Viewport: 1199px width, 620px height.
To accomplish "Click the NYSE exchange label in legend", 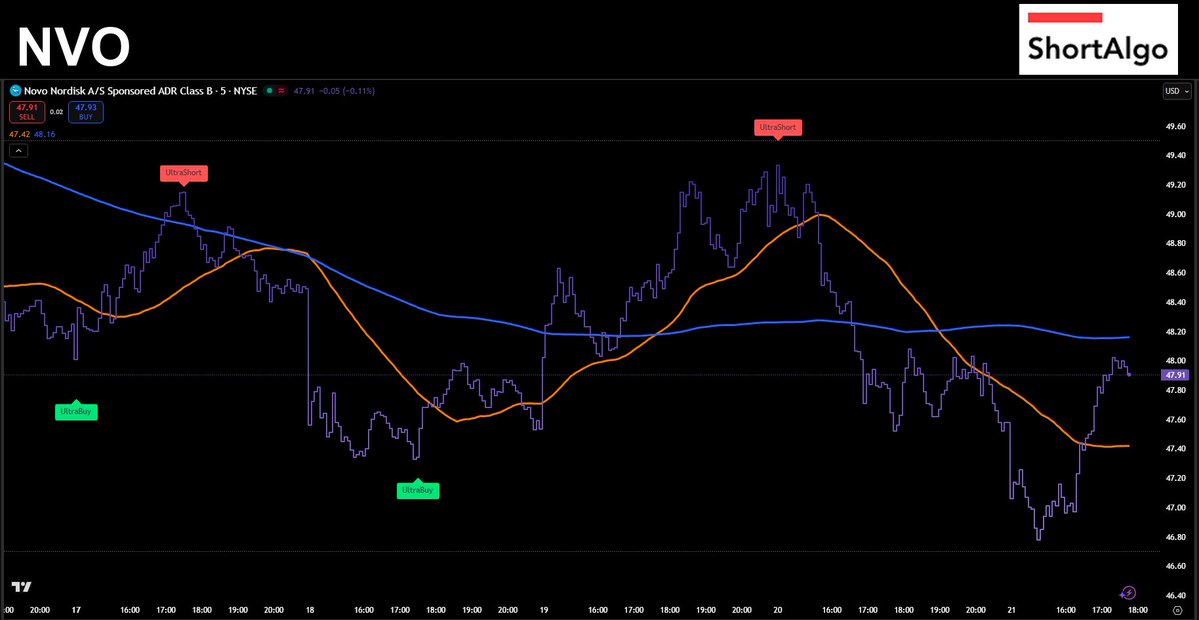I will coord(244,90).
